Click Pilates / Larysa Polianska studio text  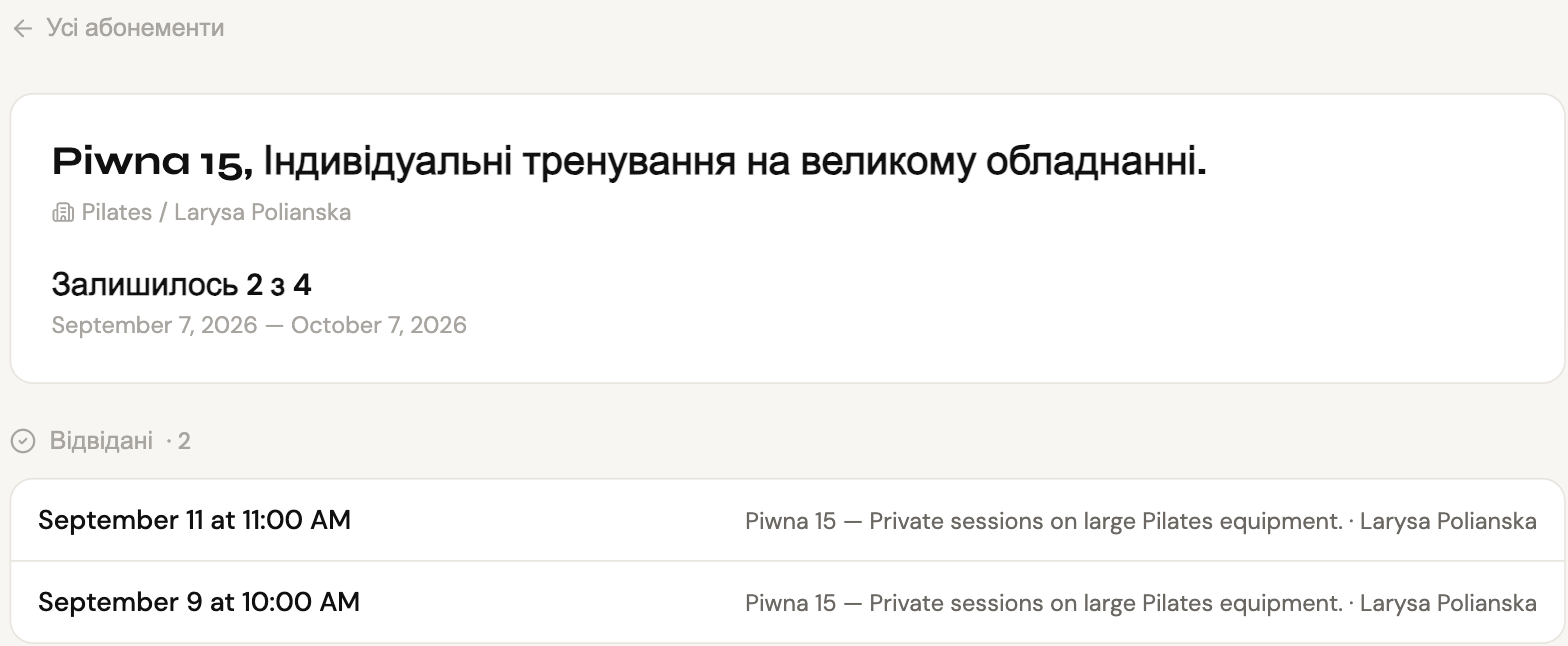coord(216,213)
